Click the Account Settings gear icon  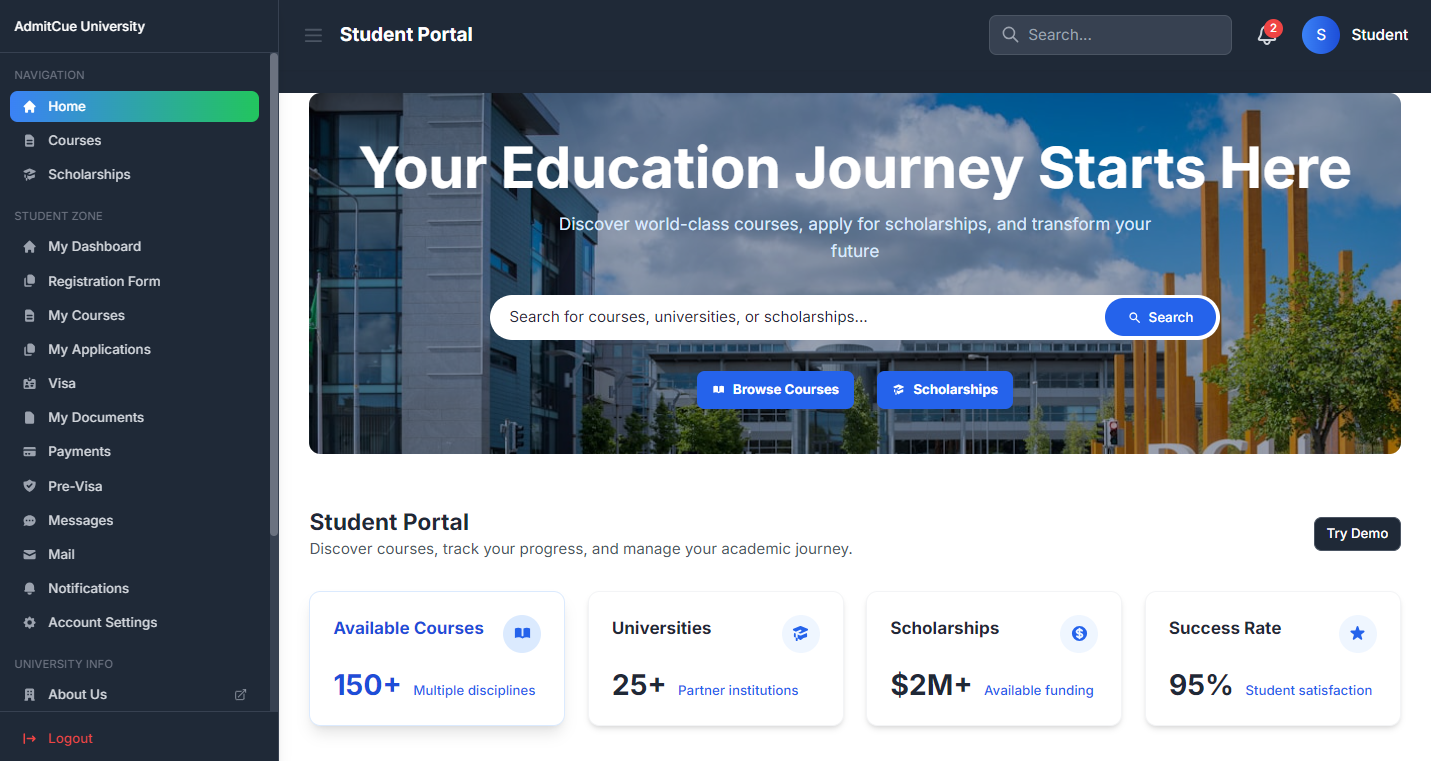tap(29, 623)
